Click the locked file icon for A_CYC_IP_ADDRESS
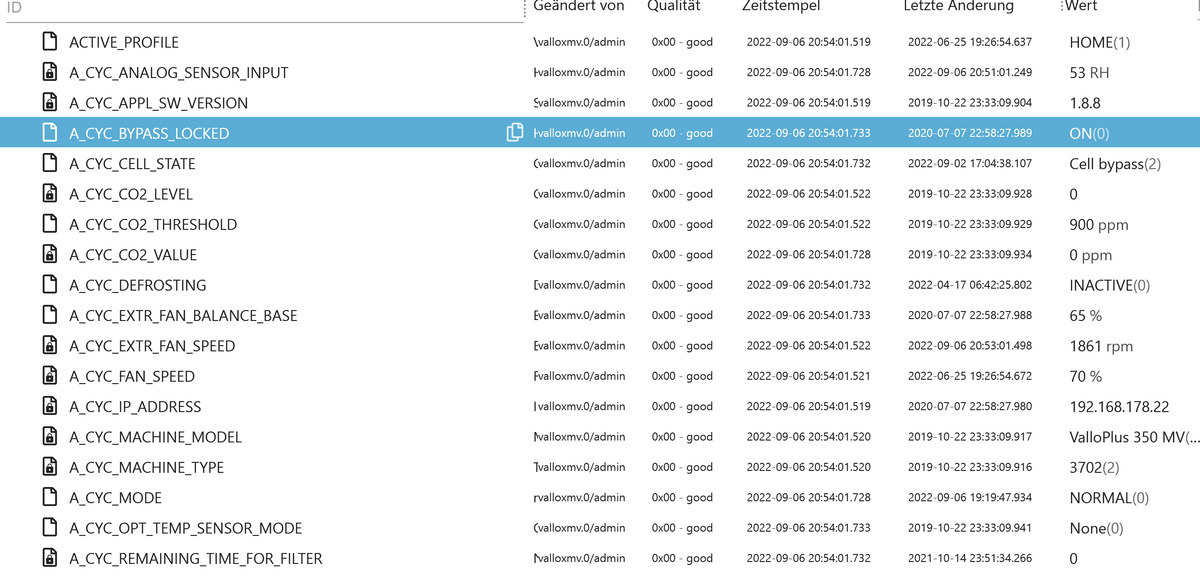Image resolution: width=1200 pixels, height=576 pixels. pyautogui.click(x=48, y=407)
